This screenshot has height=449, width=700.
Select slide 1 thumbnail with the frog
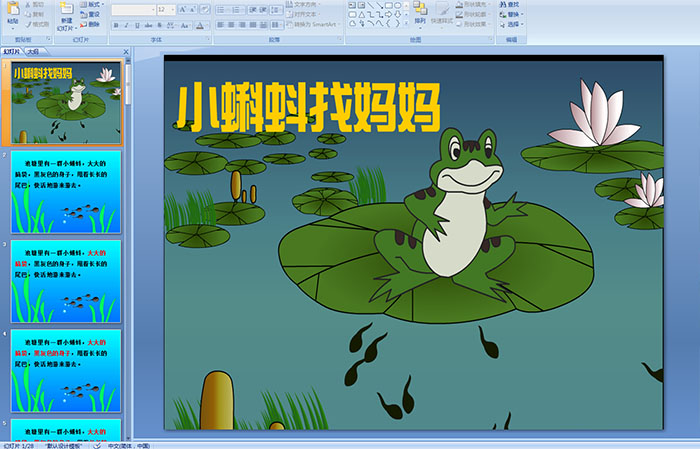pyautogui.click(x=66, y=103)
